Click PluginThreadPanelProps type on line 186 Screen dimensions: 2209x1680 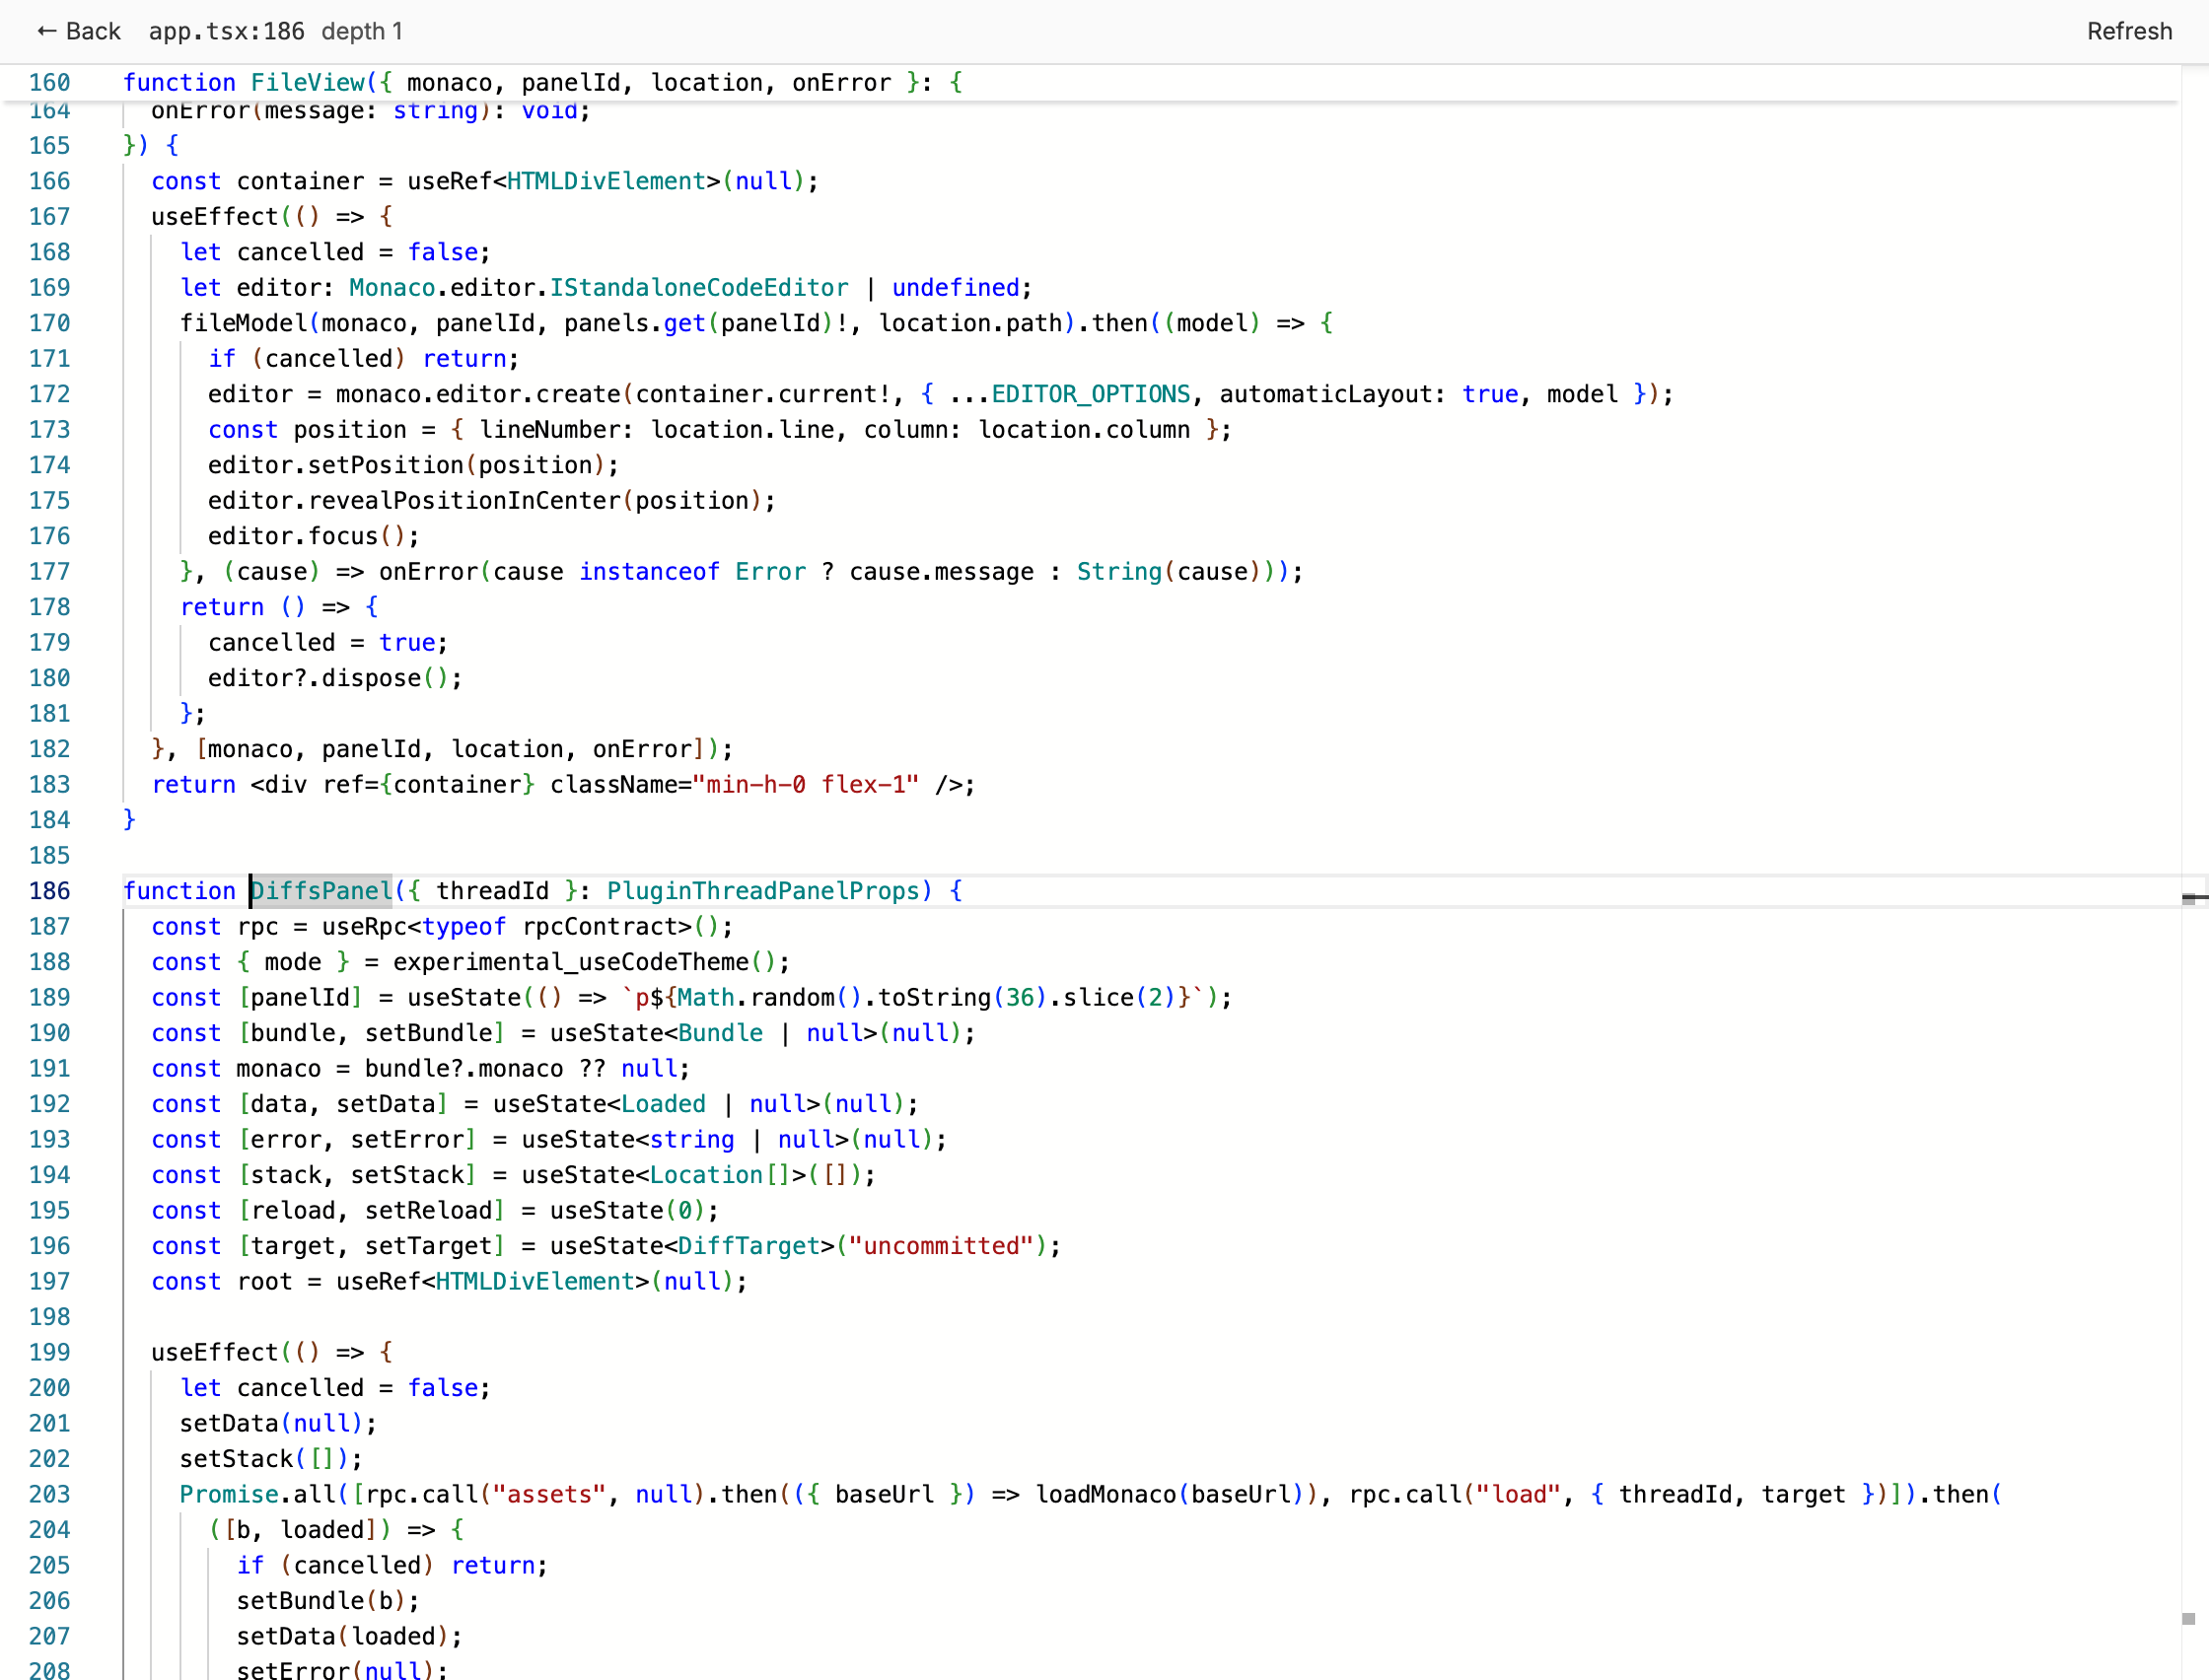pyautogui.click(x=762, y=891)
